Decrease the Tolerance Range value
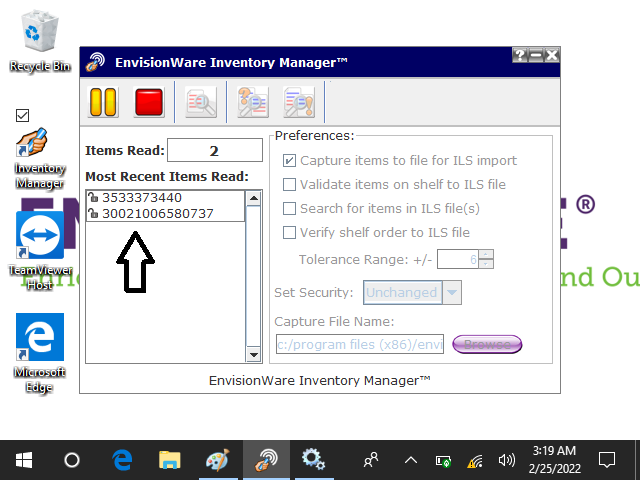The image size is (640, 480). (x=486, y=264)
